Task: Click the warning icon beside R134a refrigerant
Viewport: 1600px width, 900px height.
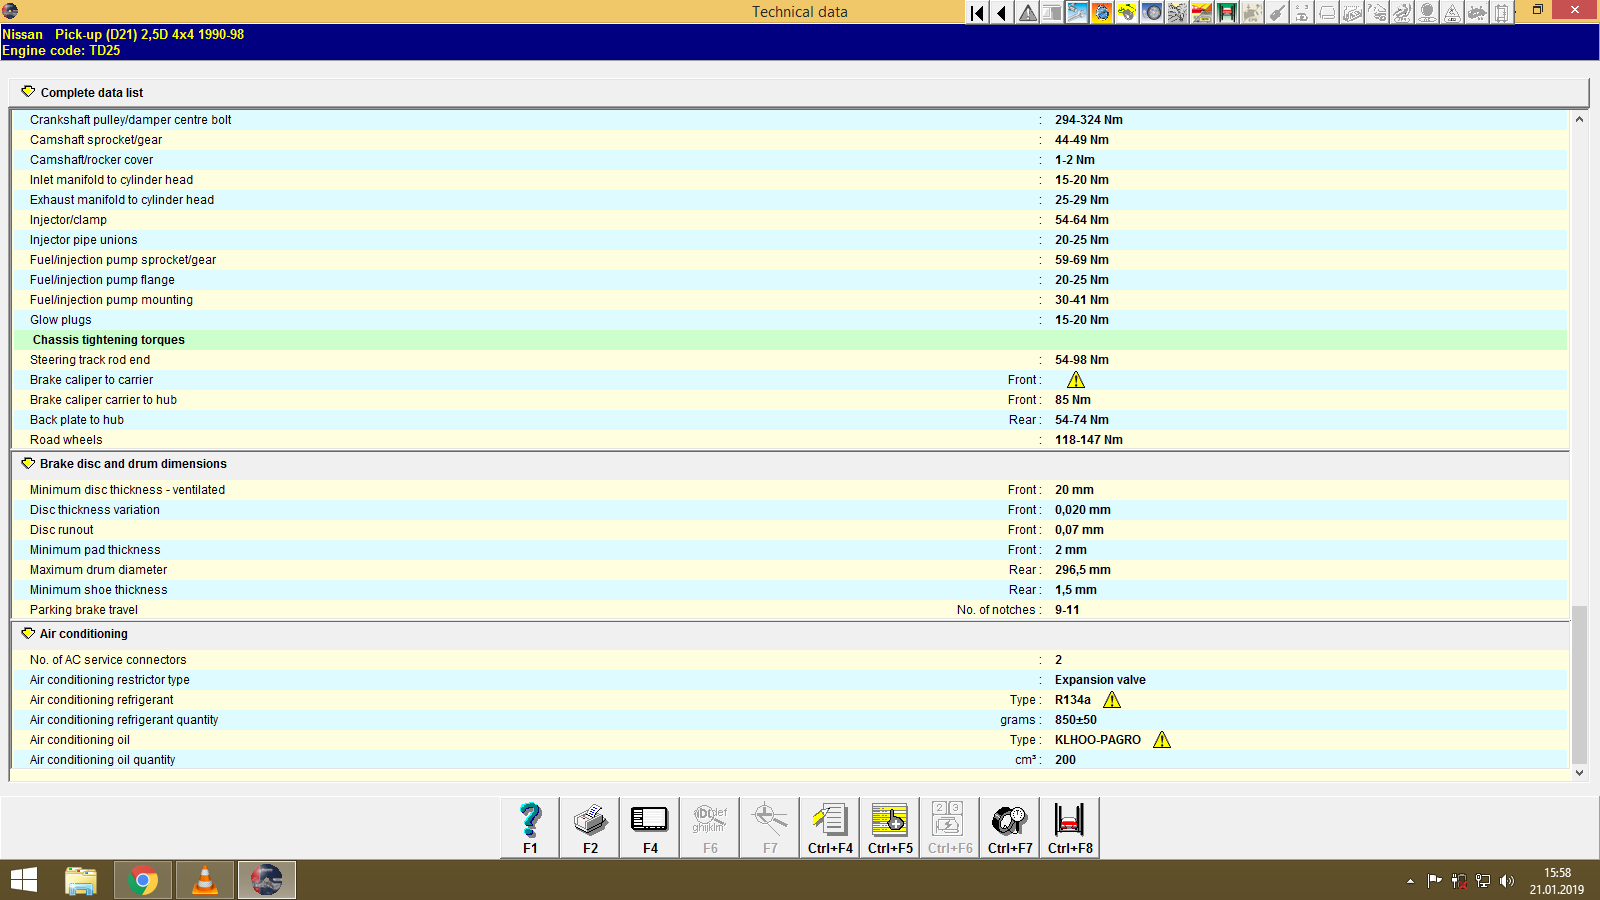Action: pos(1111,700)
